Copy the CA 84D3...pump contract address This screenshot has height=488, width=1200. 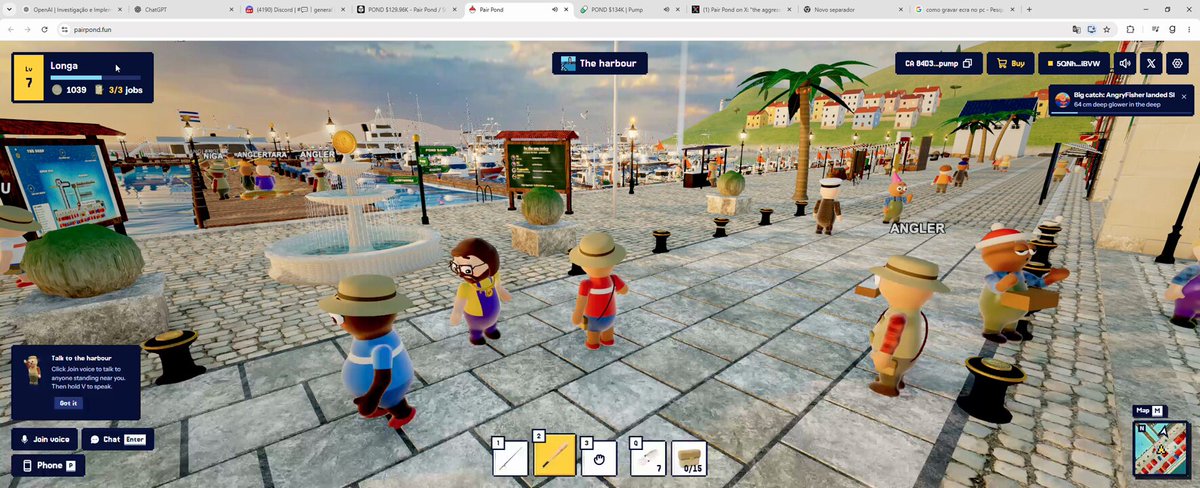point(938,63)
